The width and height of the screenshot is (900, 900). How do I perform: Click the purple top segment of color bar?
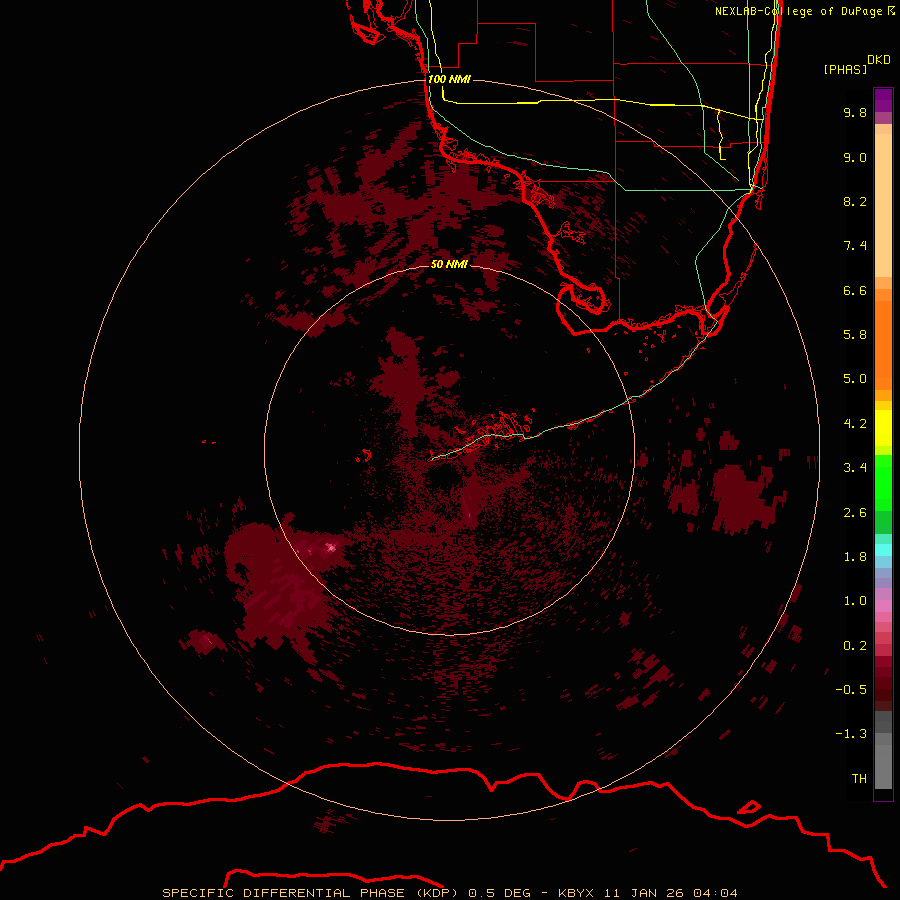[883, 100]
